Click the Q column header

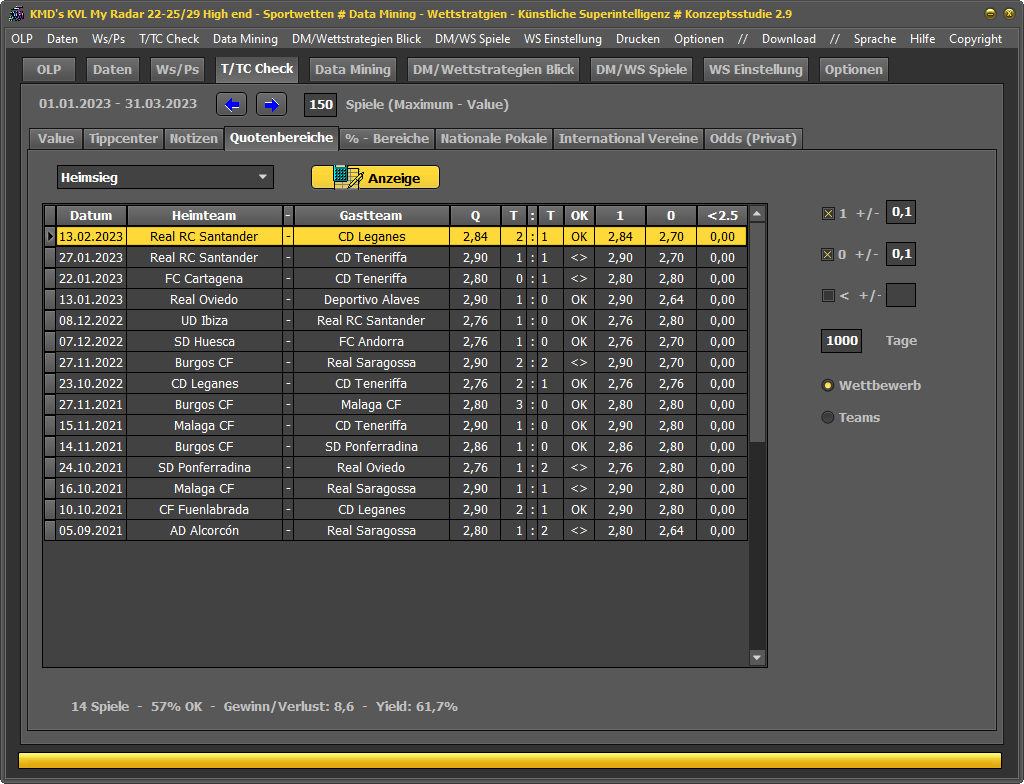[x=475, y=216]
